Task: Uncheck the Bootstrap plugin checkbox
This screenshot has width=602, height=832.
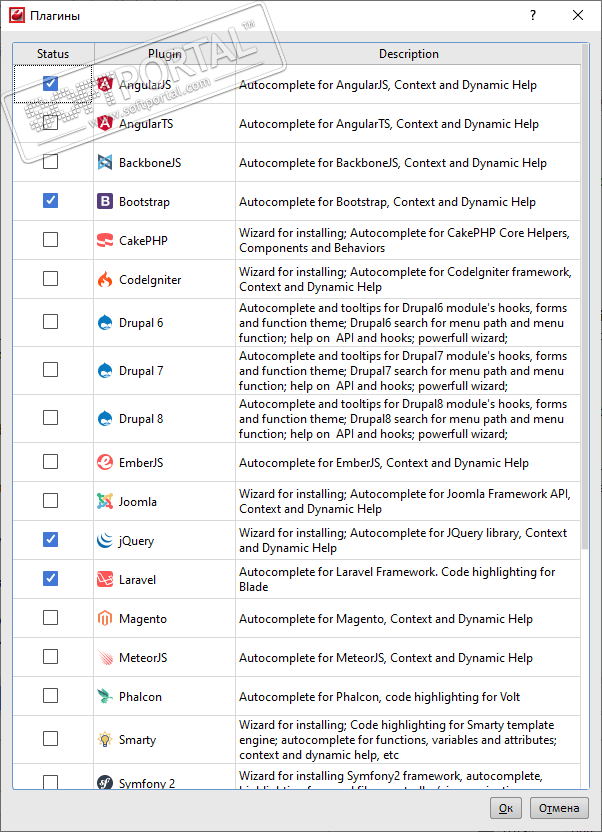Action: pyautogui.click(x=50, y=201)
